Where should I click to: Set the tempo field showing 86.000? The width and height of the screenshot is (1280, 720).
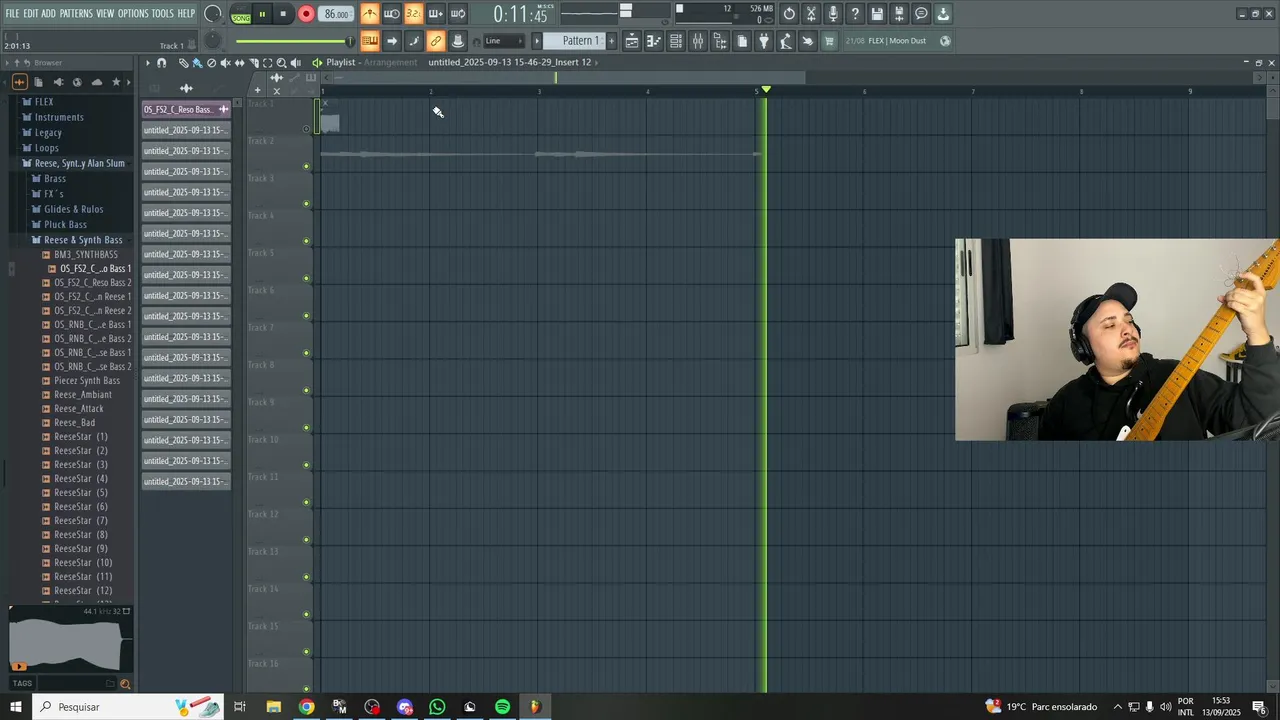tap(337, 14)
